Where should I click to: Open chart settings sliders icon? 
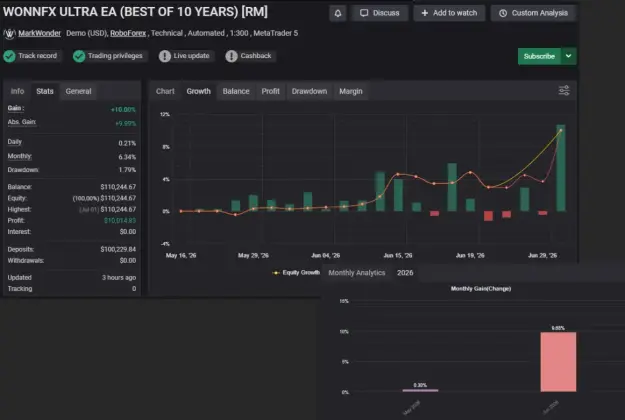pos(564,91)
